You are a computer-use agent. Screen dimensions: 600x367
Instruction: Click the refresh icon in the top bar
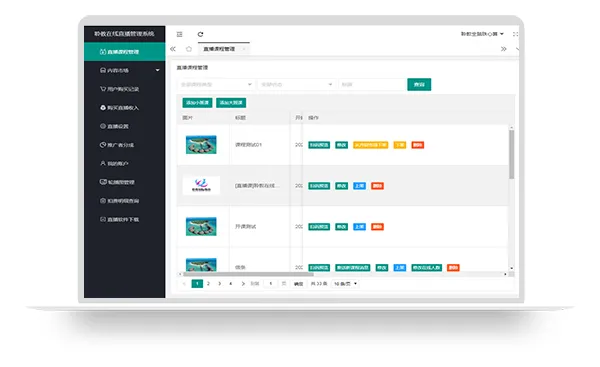point(200,34)
